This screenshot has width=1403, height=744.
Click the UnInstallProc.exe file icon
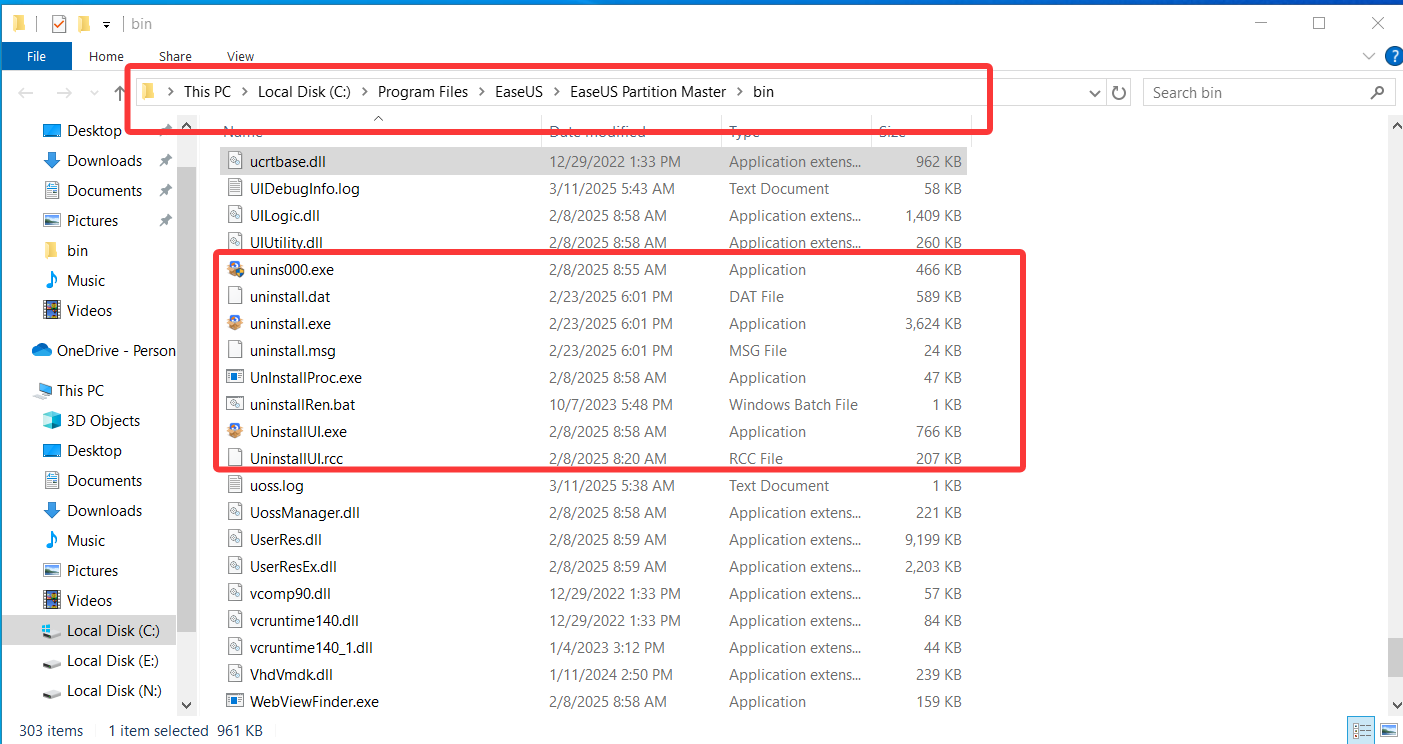tap(236, 378)
